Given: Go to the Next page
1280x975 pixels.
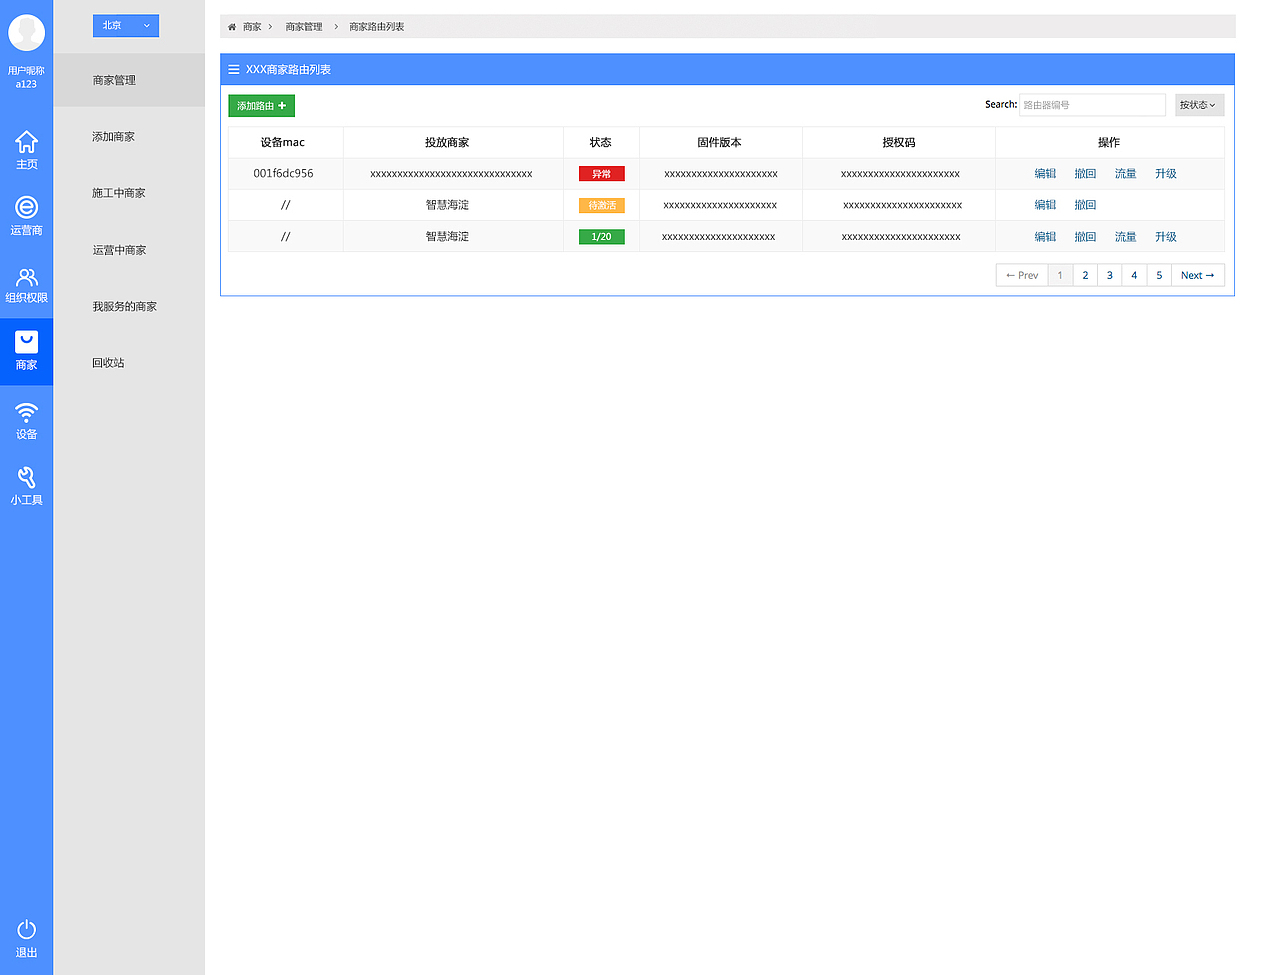Looking at the screenshot, I should (1198, 275).
